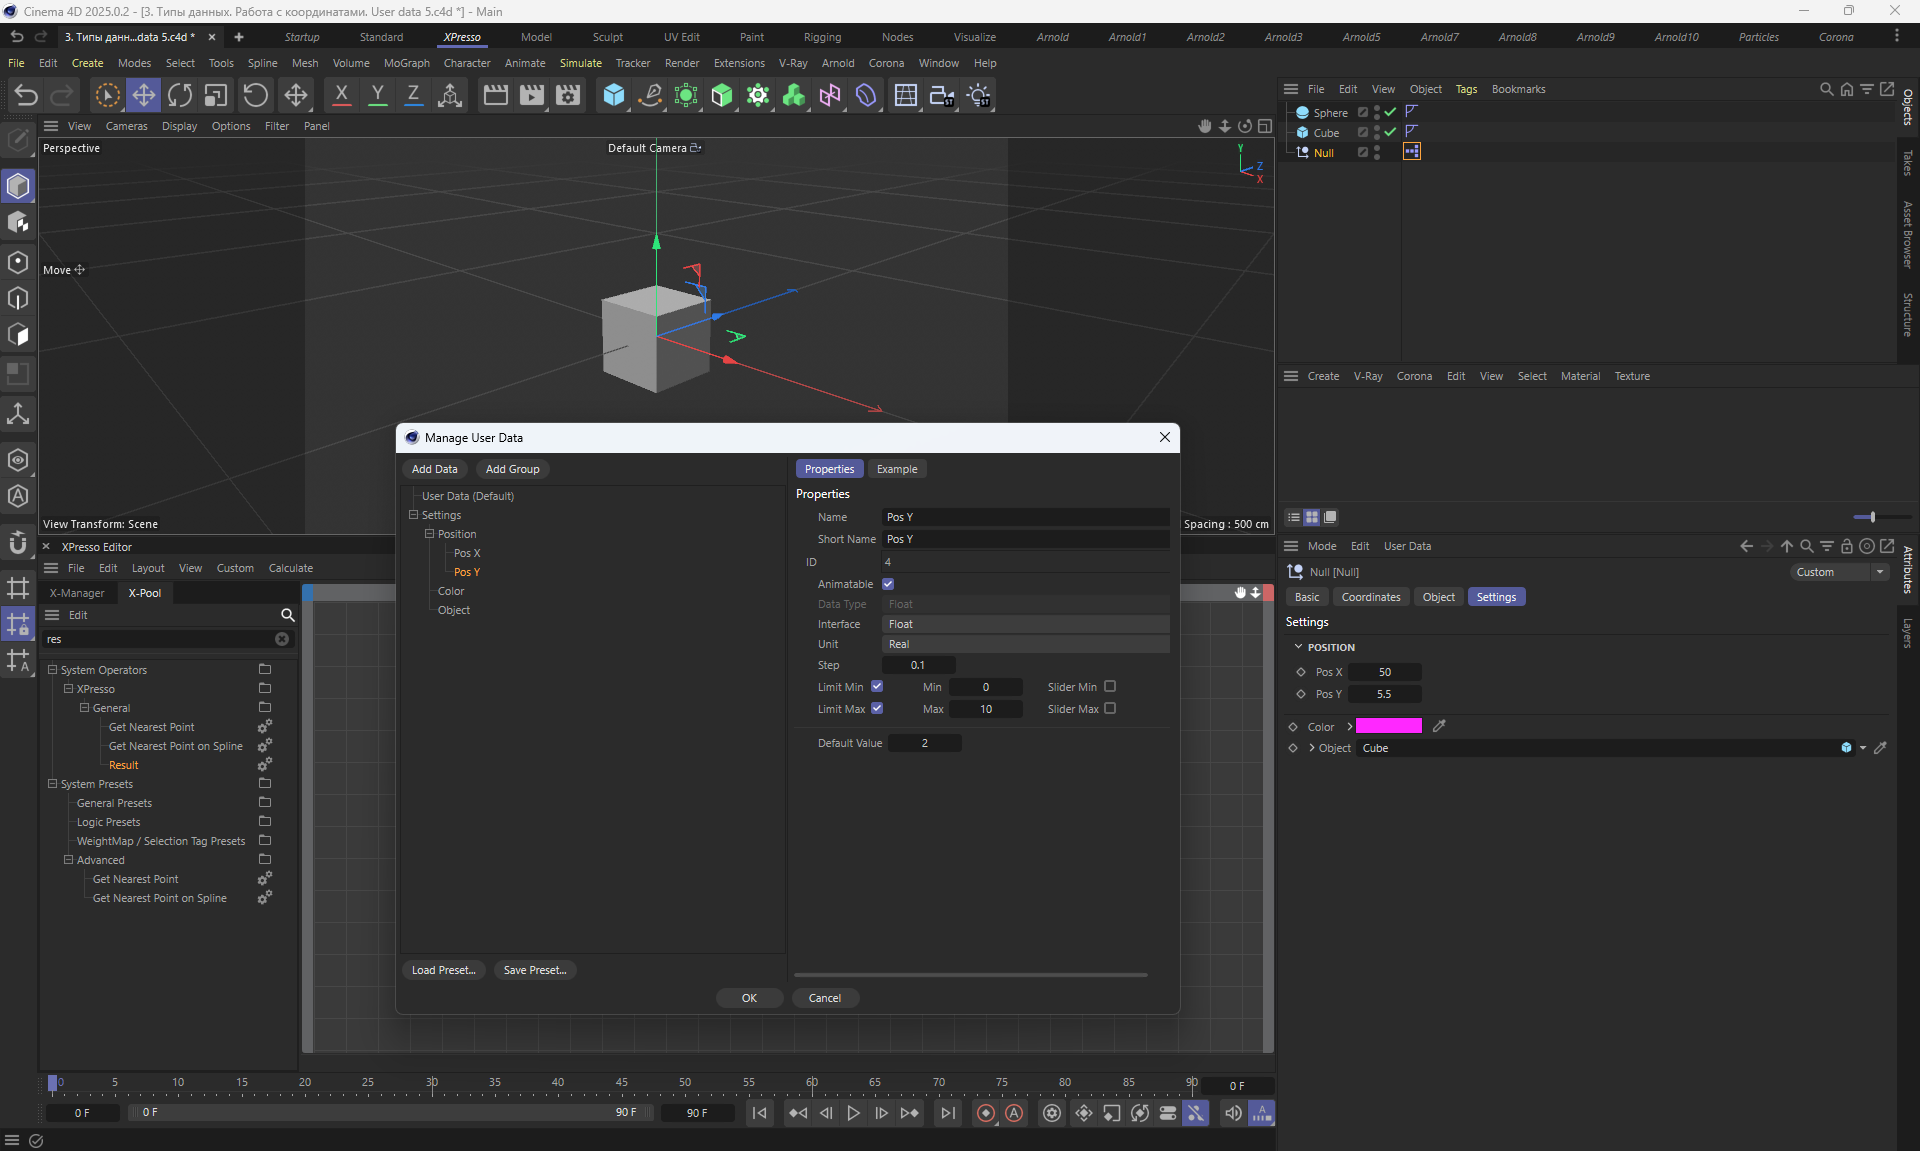Click the search icon in X-Pool panel
This screenshot has height=1151, width=1920.
pos(287,615)
